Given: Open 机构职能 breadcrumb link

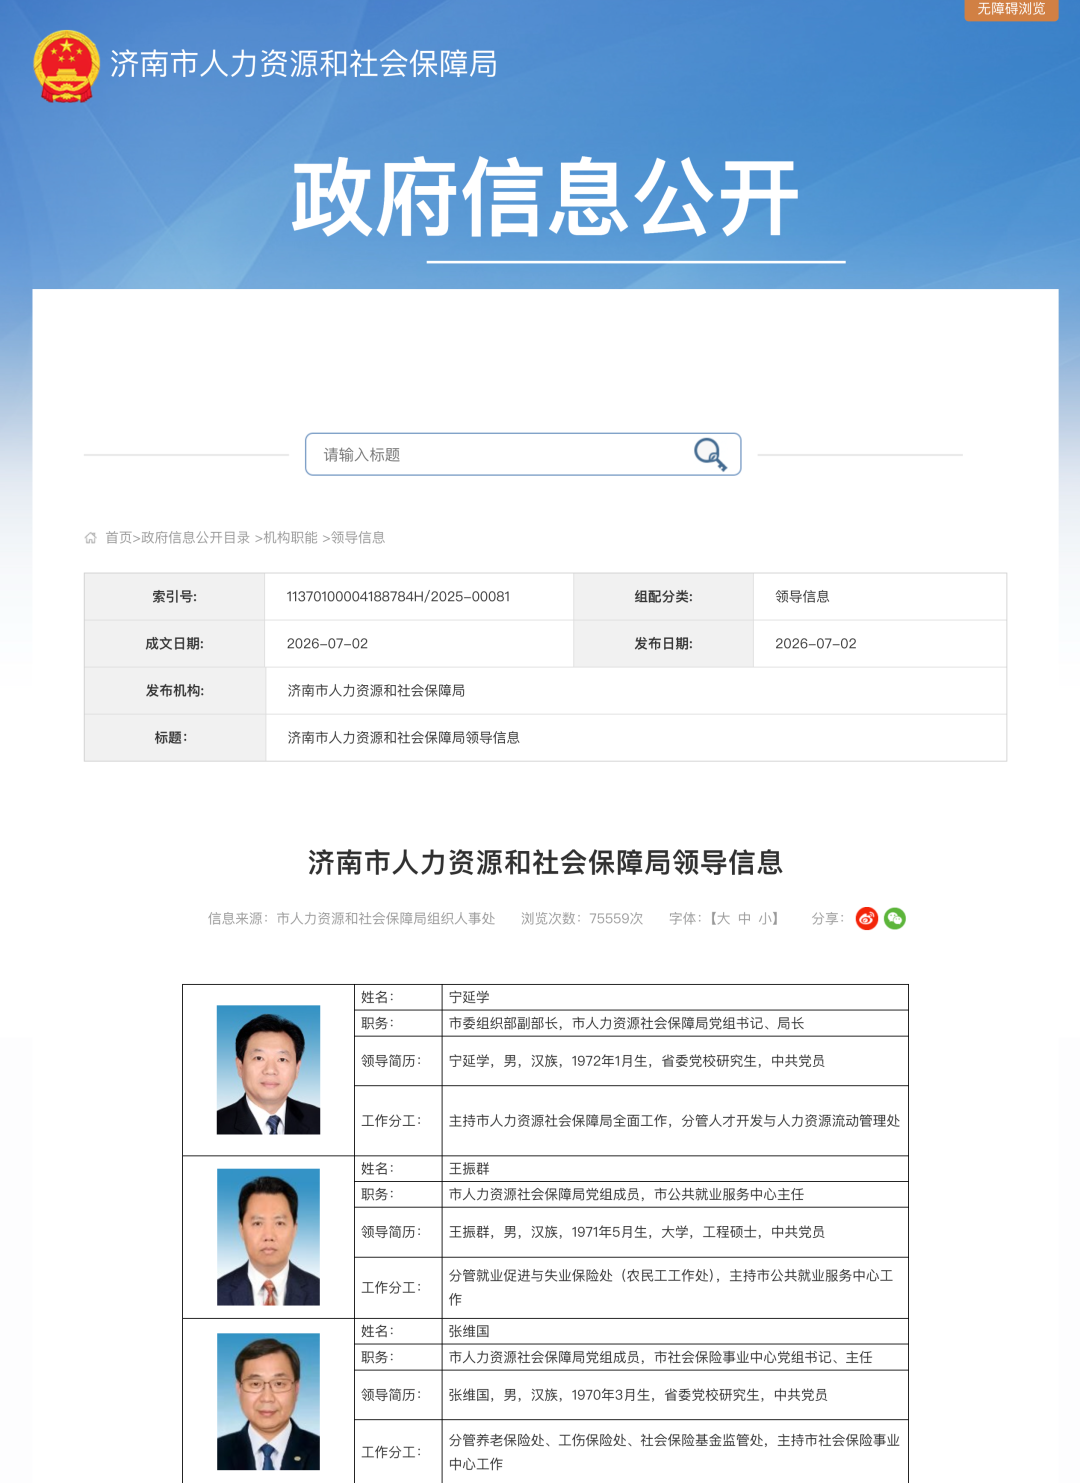Looking at the screenshot, I should coord(290,538).
